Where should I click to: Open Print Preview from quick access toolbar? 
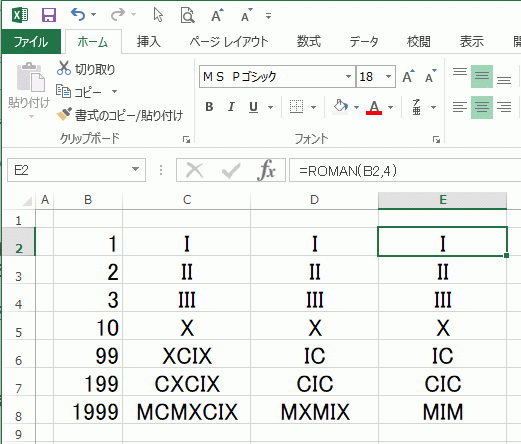click(x=187, y=15)
